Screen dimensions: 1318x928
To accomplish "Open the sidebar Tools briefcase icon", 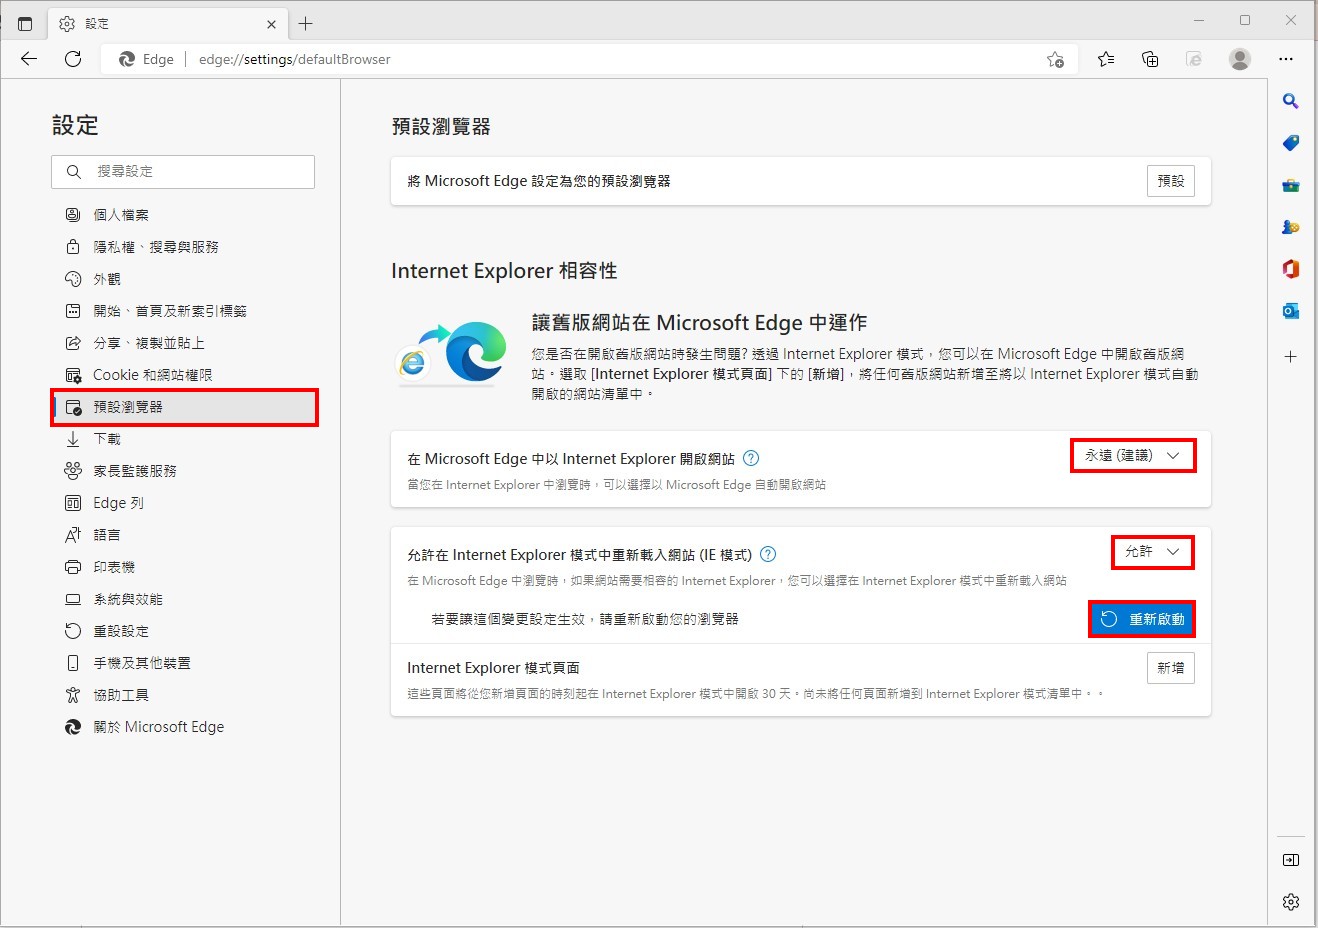I will point(1291,185).
